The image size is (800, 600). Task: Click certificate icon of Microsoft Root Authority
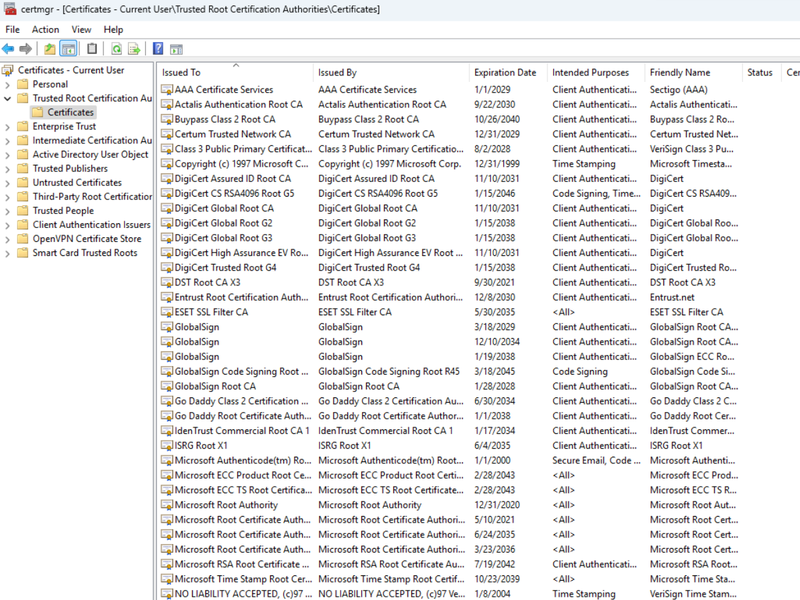(167, 505)
